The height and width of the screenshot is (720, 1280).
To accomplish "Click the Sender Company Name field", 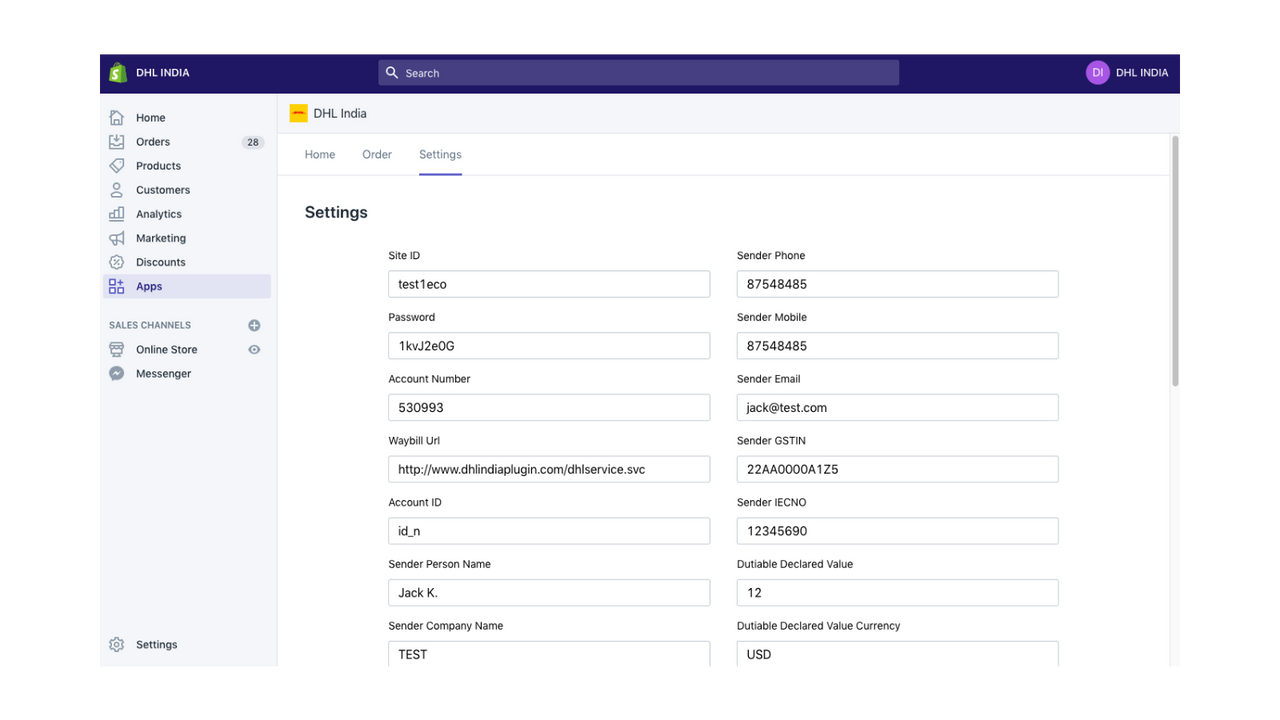I will pyautogui.click(x=549, y=653).
